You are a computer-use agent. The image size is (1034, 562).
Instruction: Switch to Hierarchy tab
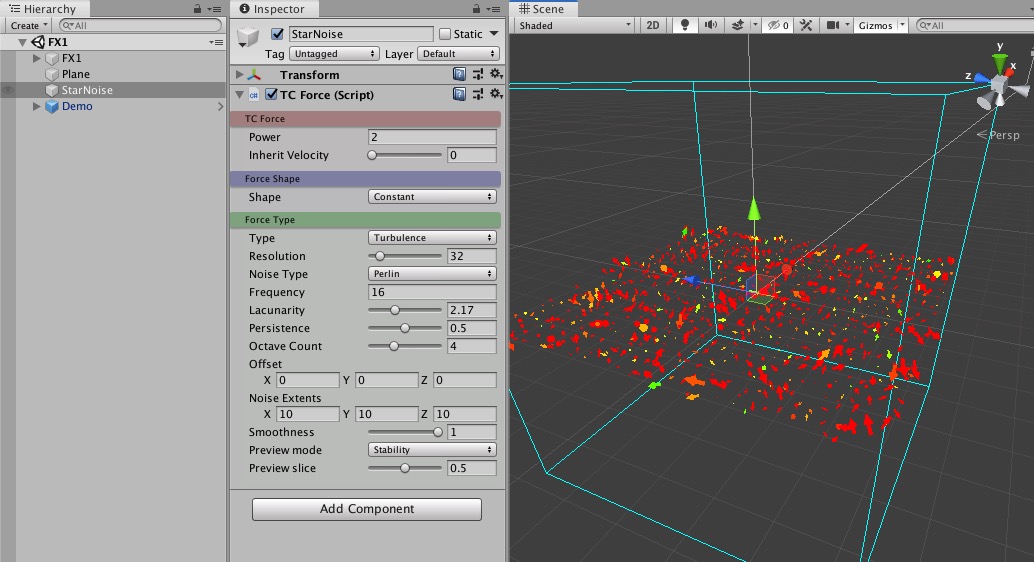click(43, 9)
